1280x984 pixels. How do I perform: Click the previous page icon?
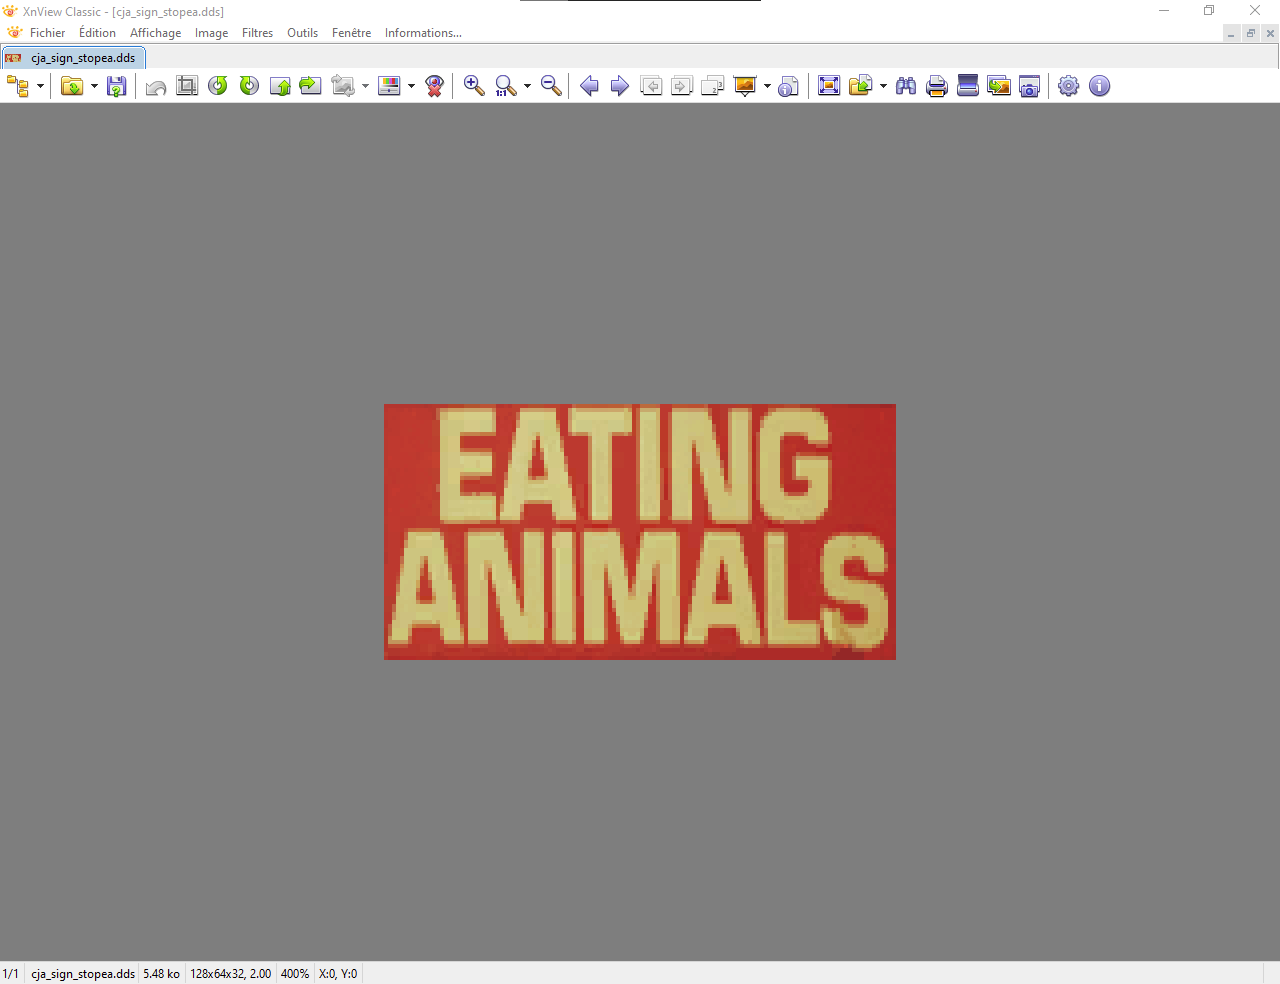pos(651,86)
